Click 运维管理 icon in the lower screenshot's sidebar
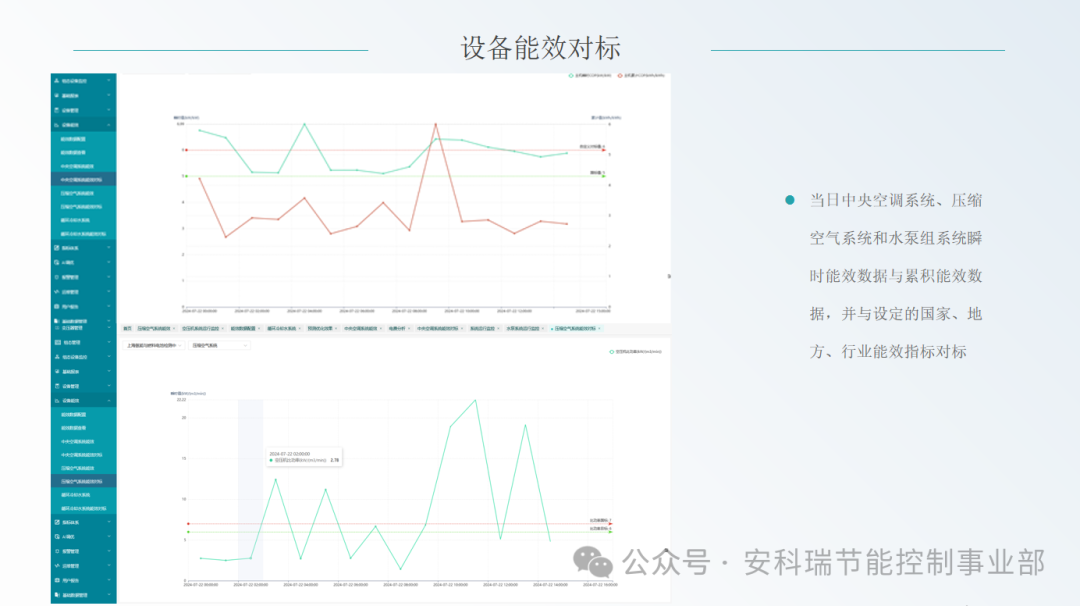This screenshot has width=1080, height=606. coord(57,565)
